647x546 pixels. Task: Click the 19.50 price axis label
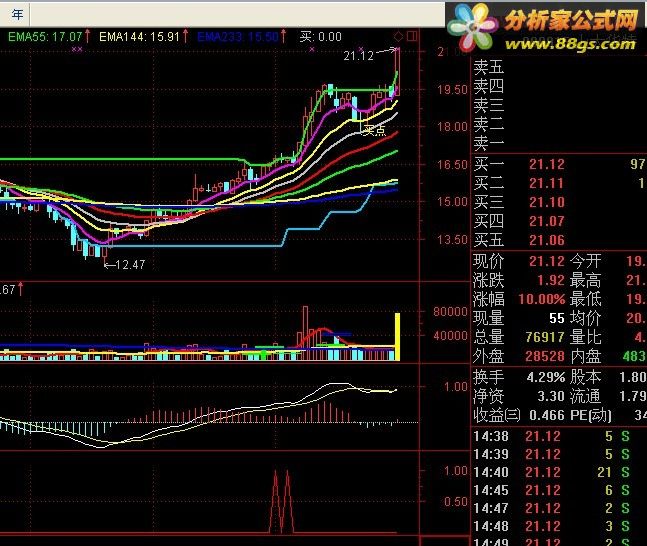coord(452,90)
